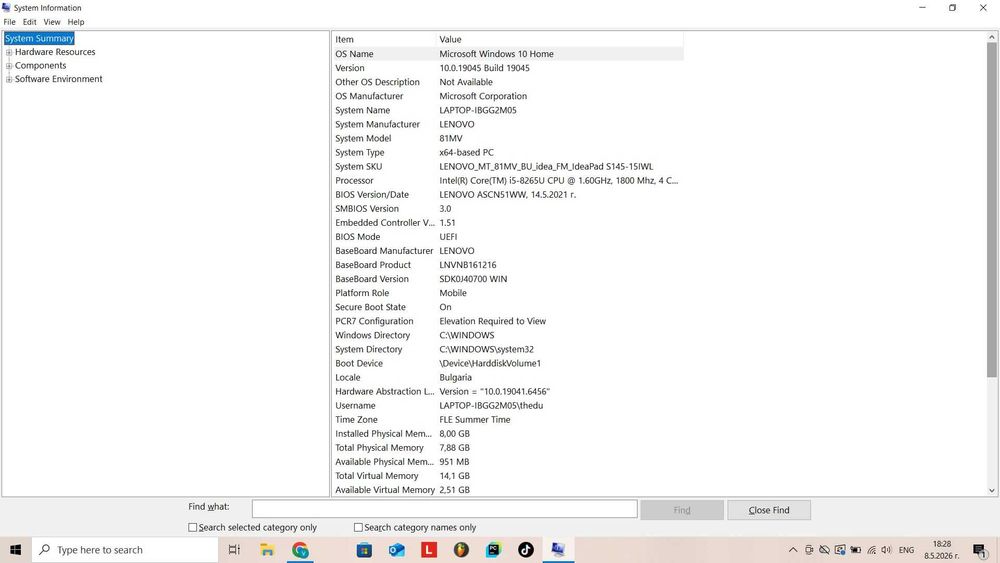
Task: Open the red L app in the taskbar
Action: pyautogui.click(x=429, y=550)
